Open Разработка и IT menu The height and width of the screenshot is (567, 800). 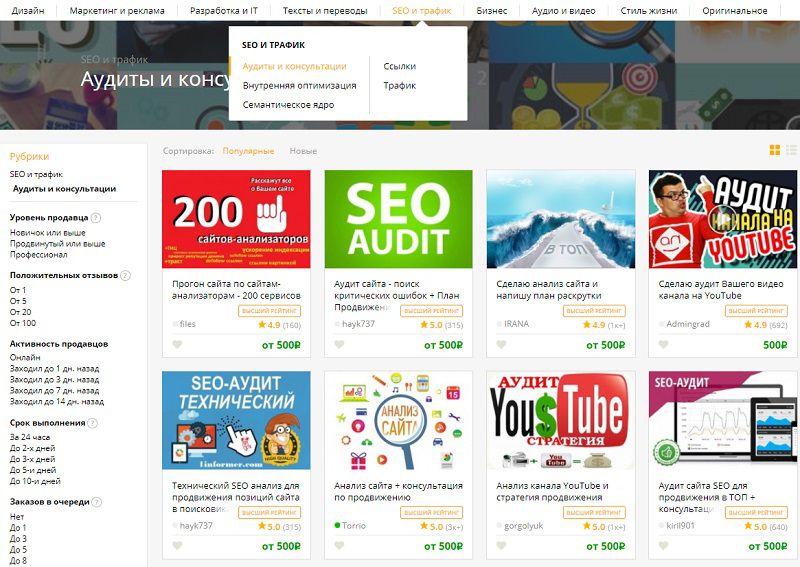(224, 10)
